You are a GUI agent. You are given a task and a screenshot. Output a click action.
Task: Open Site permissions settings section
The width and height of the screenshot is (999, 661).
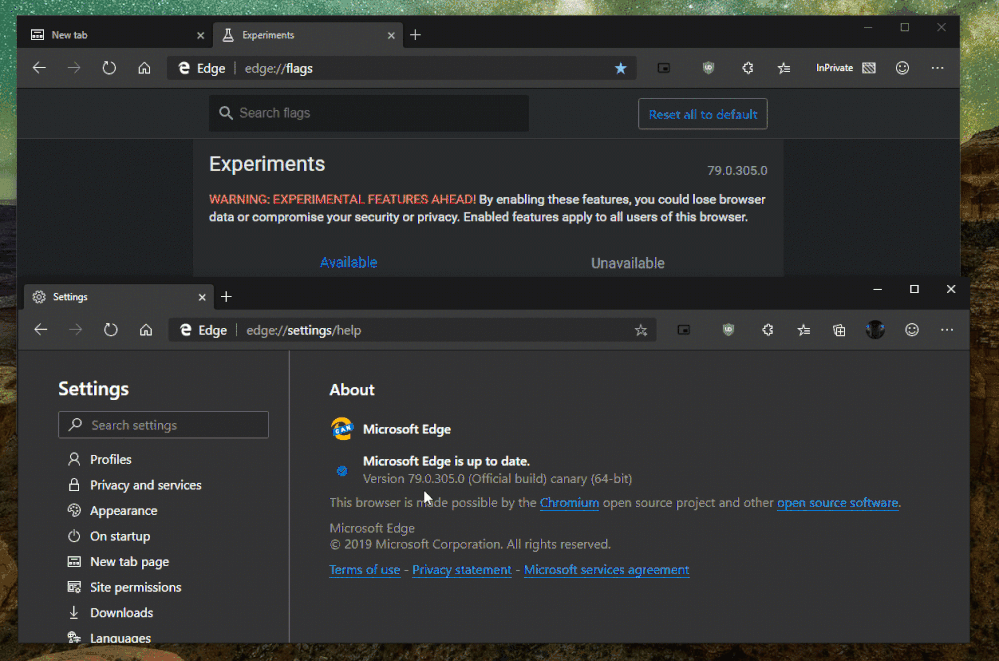[x=124, y=587]
